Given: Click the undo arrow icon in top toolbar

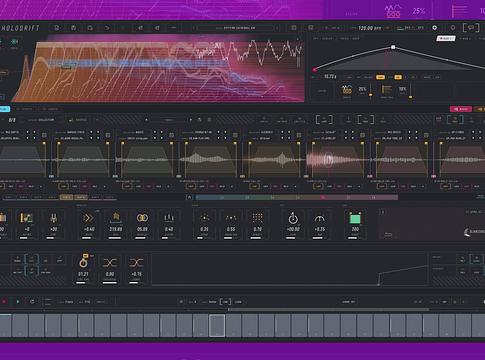Looking at the screenshot, I should 107,28.
